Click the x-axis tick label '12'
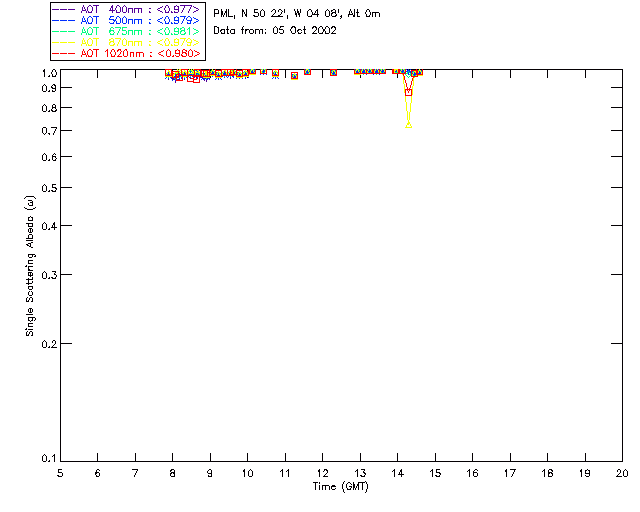 click(x=322, y=473)
